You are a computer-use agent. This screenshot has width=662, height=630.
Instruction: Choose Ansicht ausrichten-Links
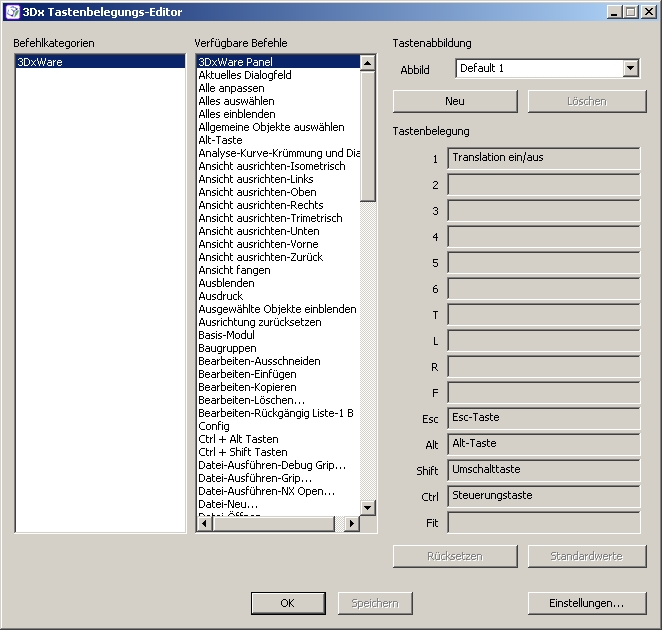point(278,179)
